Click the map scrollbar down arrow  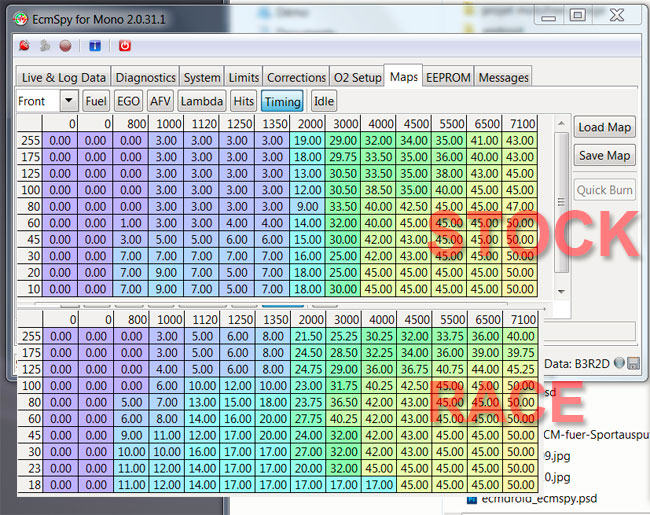point(561,292)
